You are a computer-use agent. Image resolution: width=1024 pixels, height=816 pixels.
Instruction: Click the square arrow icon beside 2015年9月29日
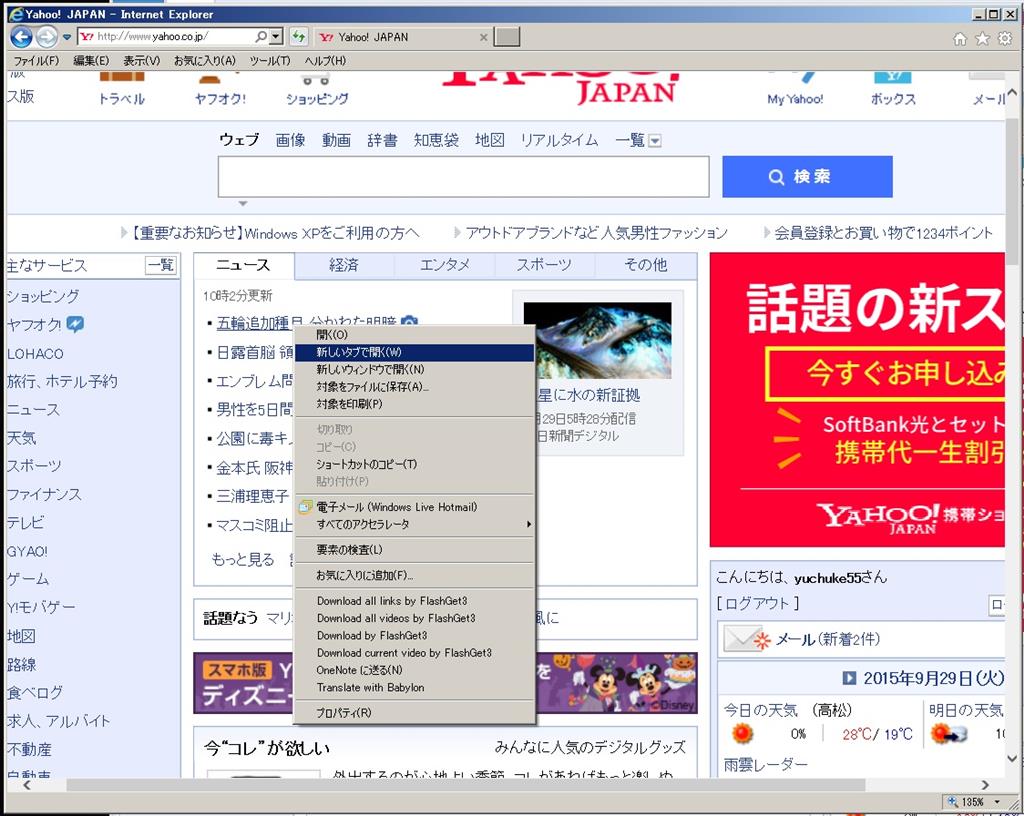pos(848,678)
